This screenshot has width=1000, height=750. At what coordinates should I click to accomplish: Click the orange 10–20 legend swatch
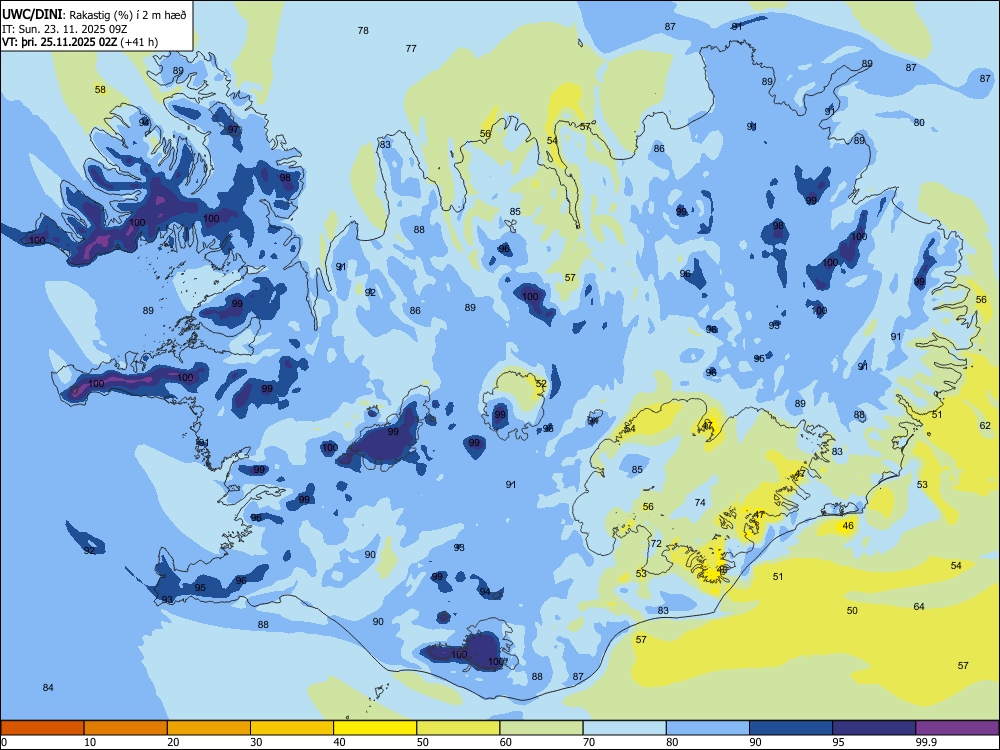pos(126,728)
